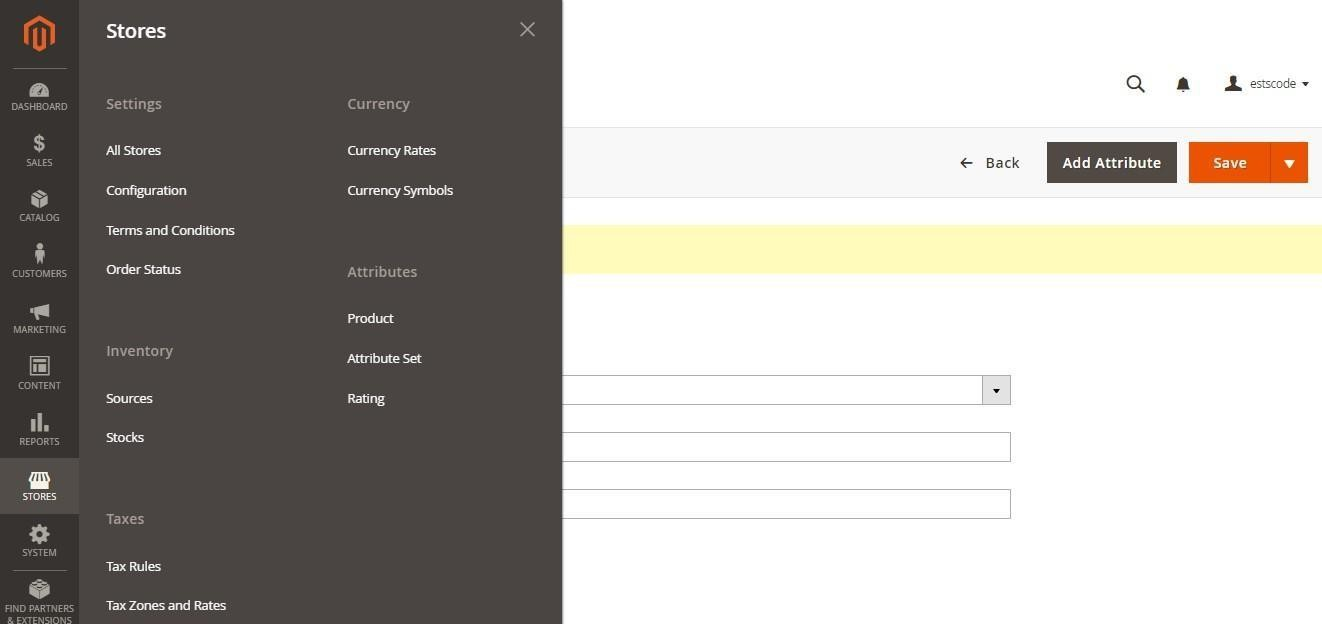Open the estscode account dropdown
Viewport: 1322px width, 624px height.
[x=1267, y=84]
